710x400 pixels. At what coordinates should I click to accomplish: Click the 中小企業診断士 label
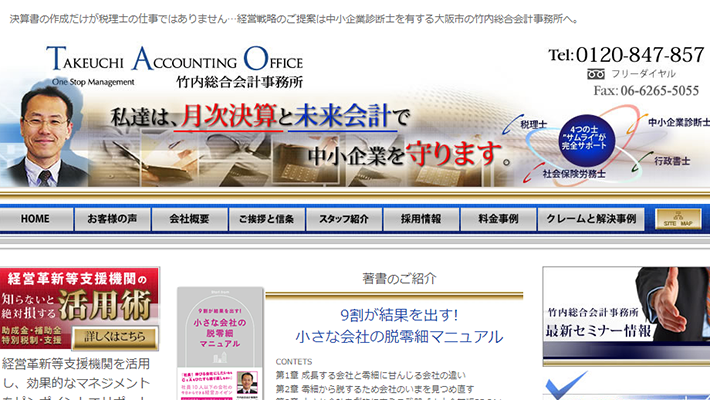pyautogui.click(x=679, y=122)
